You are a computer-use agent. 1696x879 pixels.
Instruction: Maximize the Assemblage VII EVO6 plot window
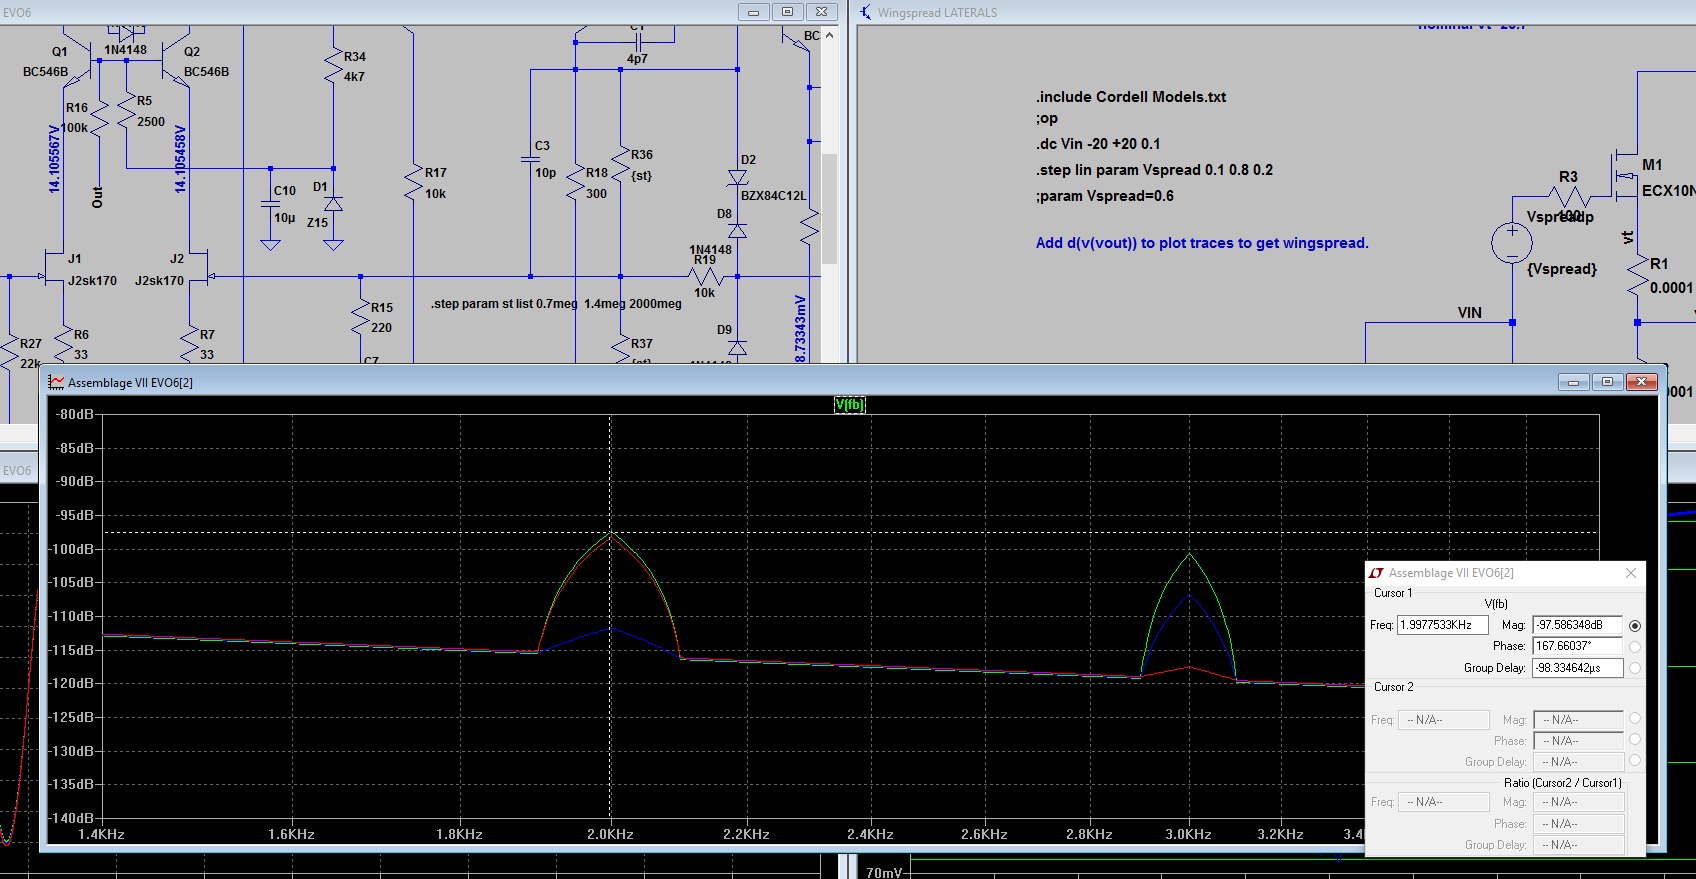[x=1607, y=382]
